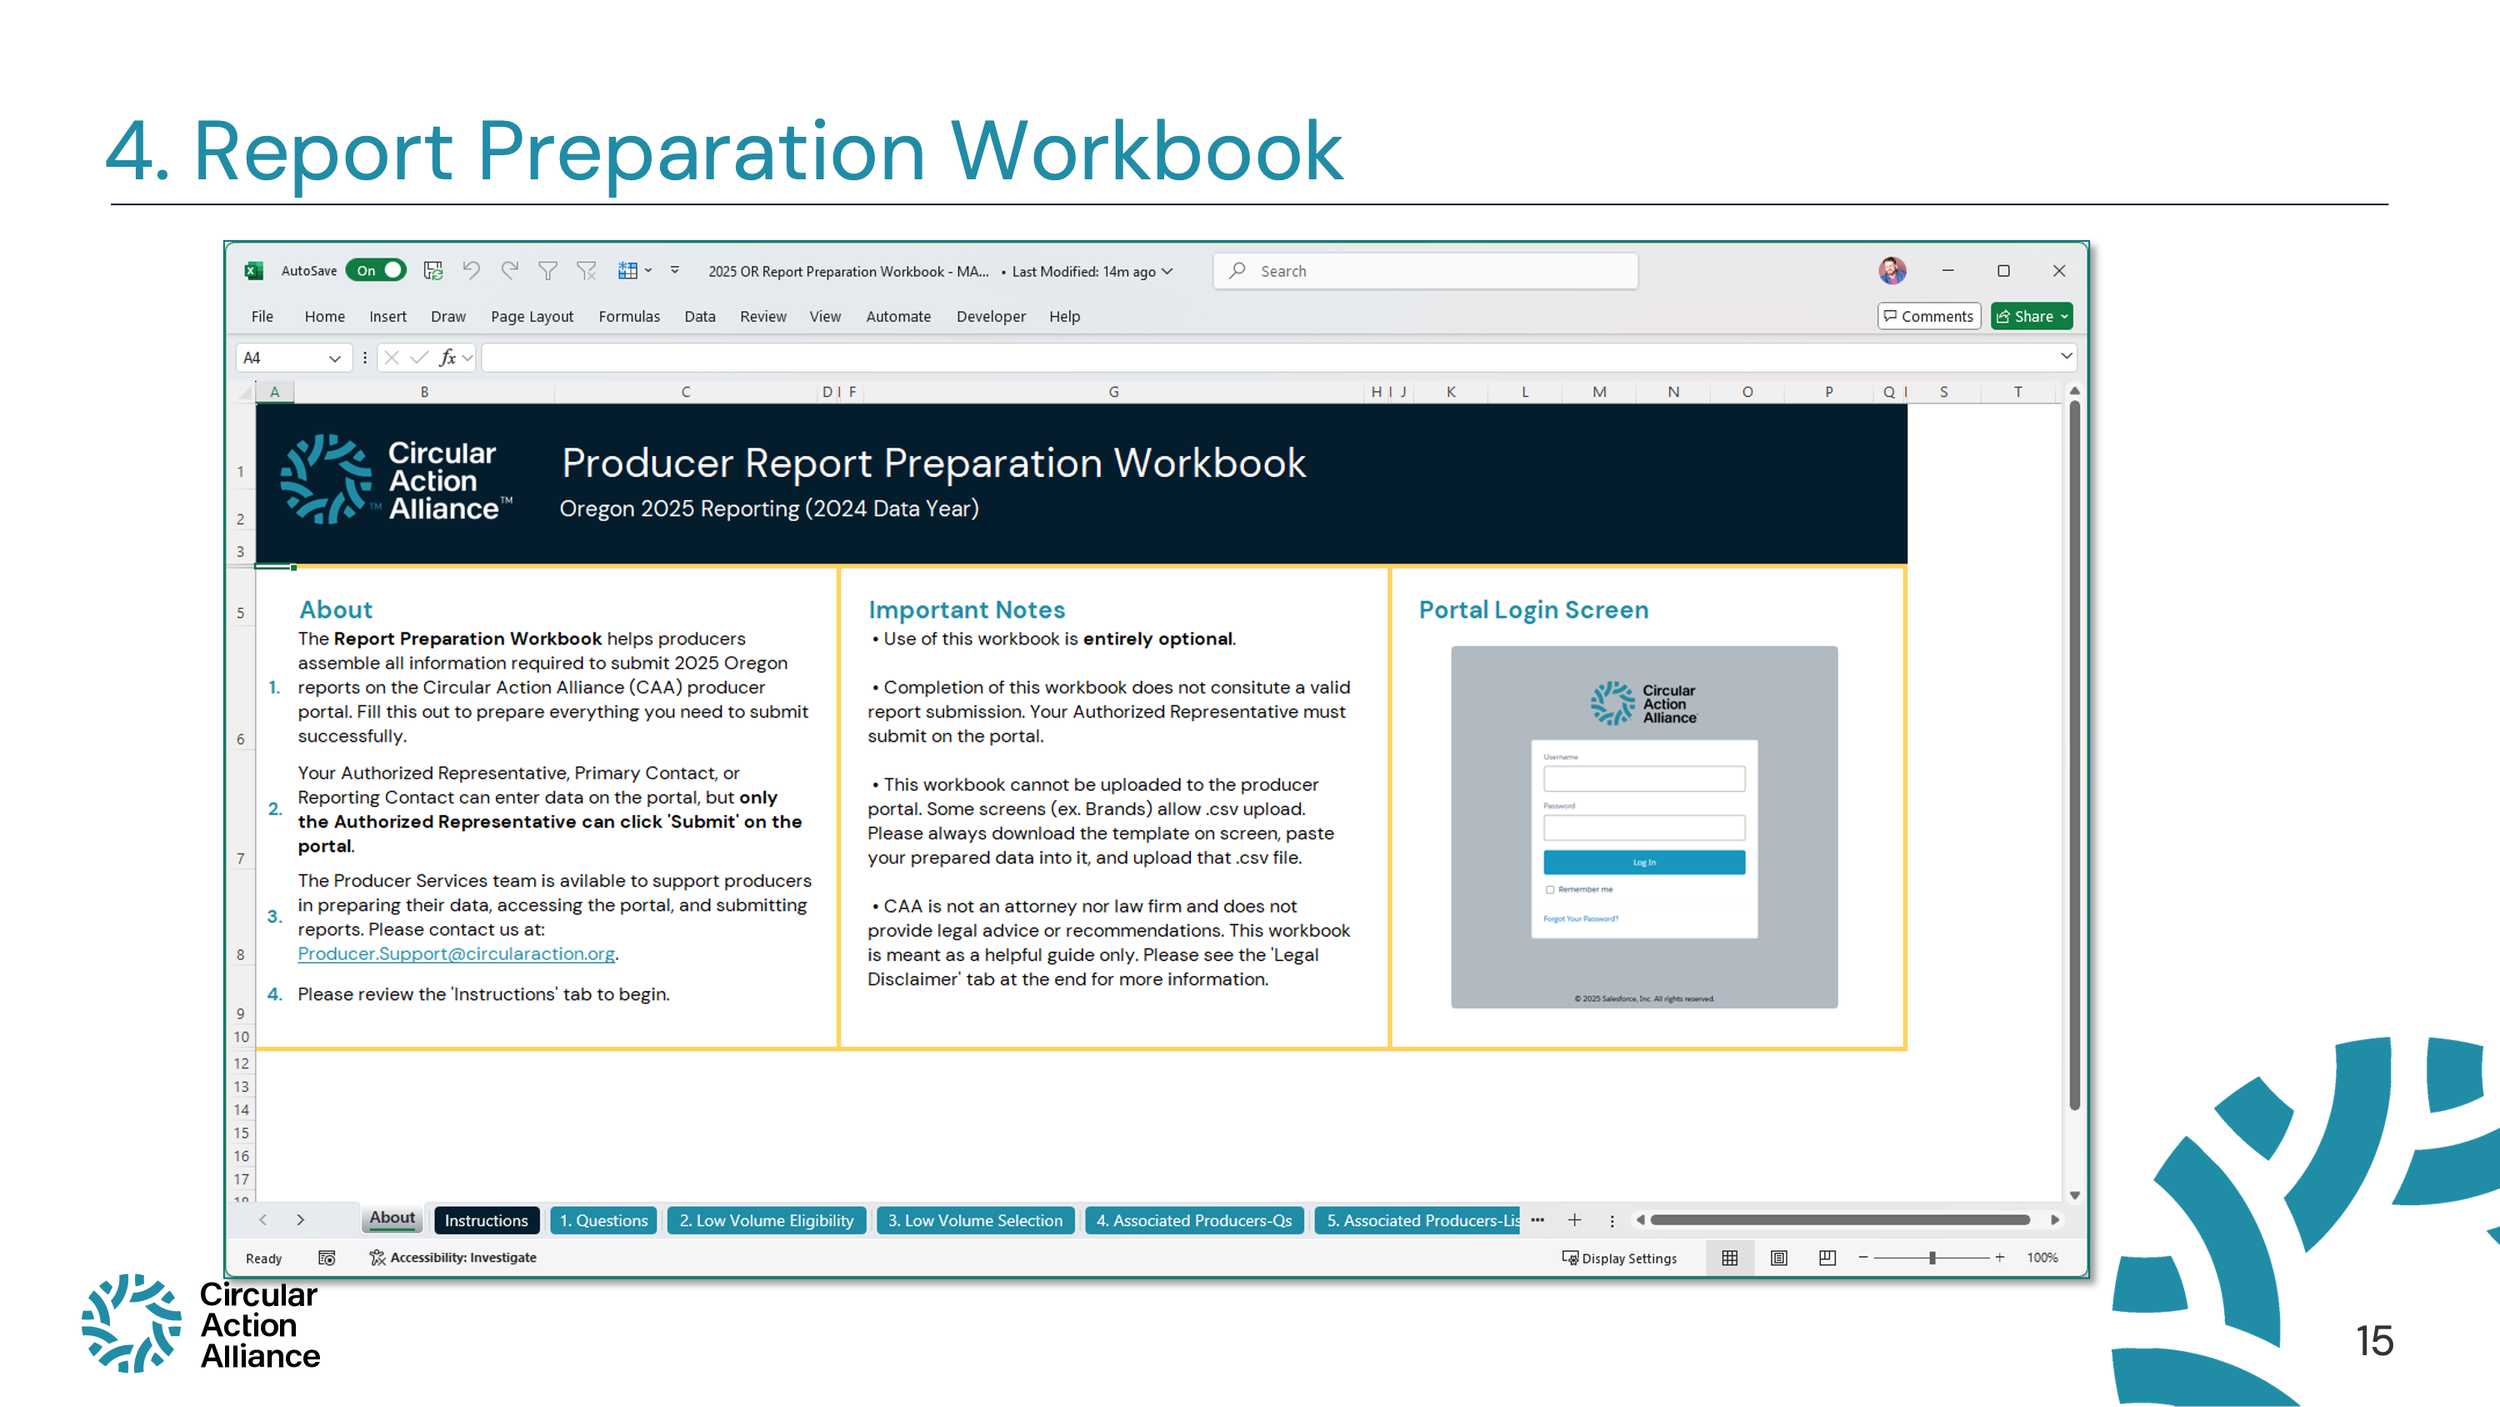
Task: Click the Save icon in title bar
Action: 433,270
